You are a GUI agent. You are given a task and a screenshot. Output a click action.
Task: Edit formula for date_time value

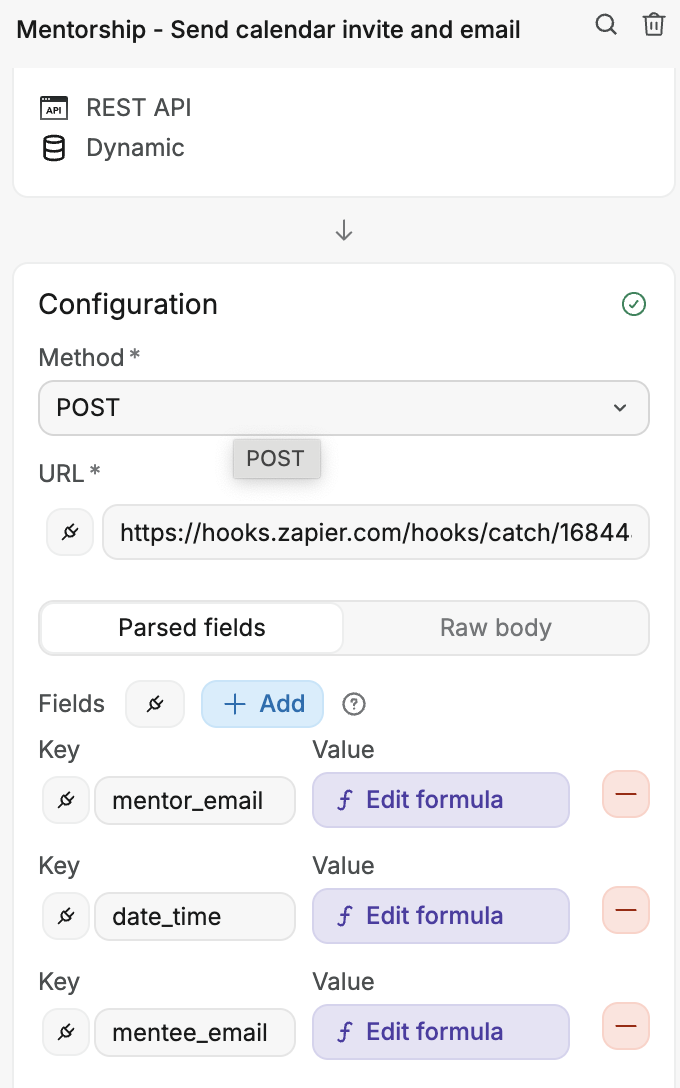pyautogui.click(x=441, y=916)
